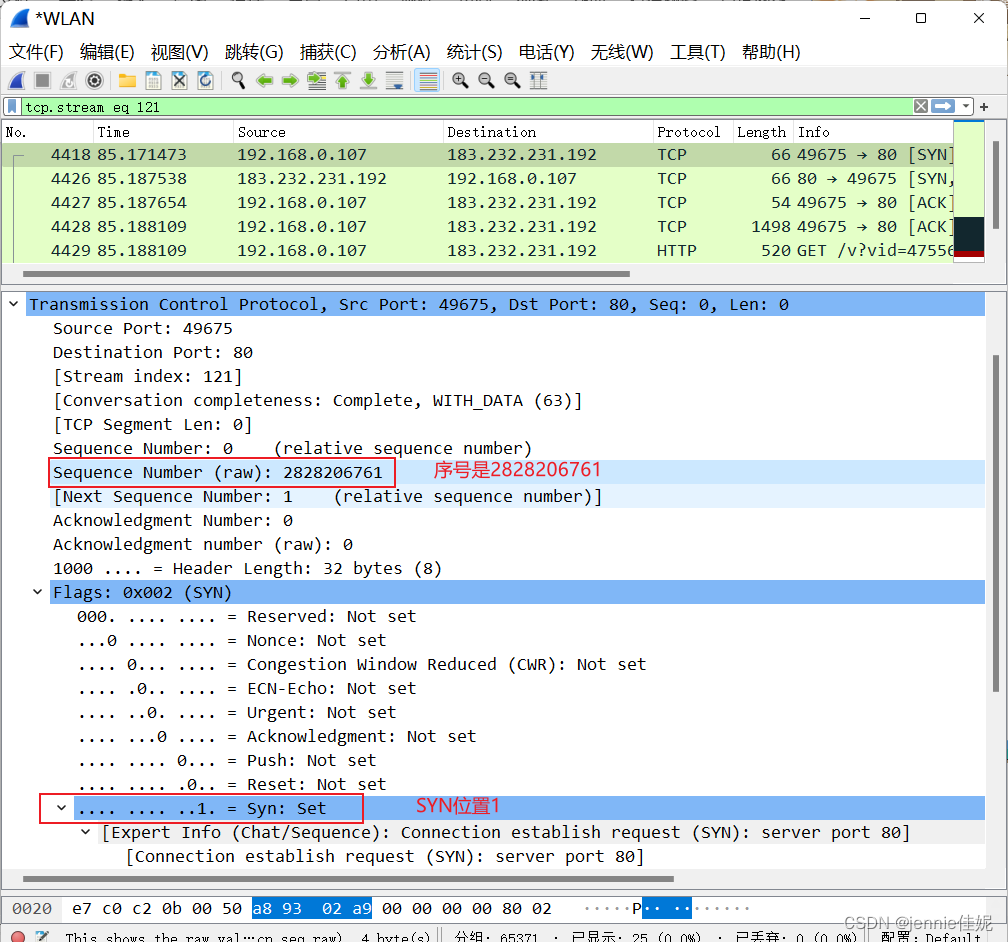Image resolution: width=1008 pixels, height=942 pixels.
Task: Start a new packet capture
Action: tap(17, 80)
